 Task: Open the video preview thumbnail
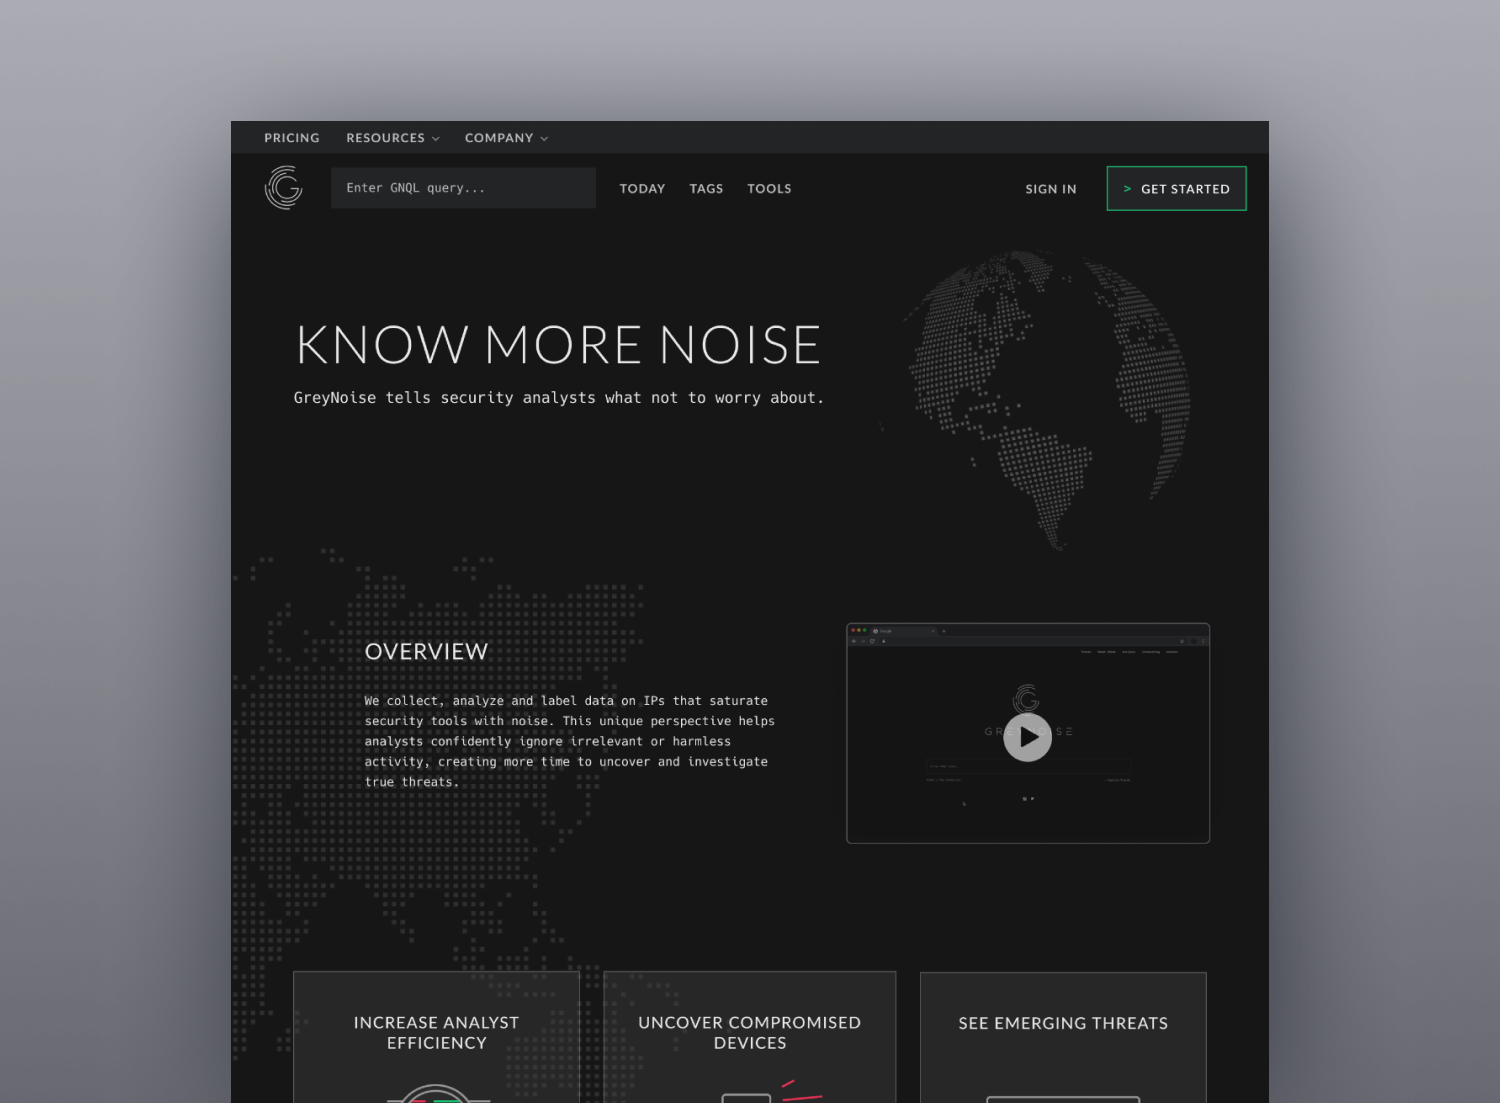coord(1028,733)
